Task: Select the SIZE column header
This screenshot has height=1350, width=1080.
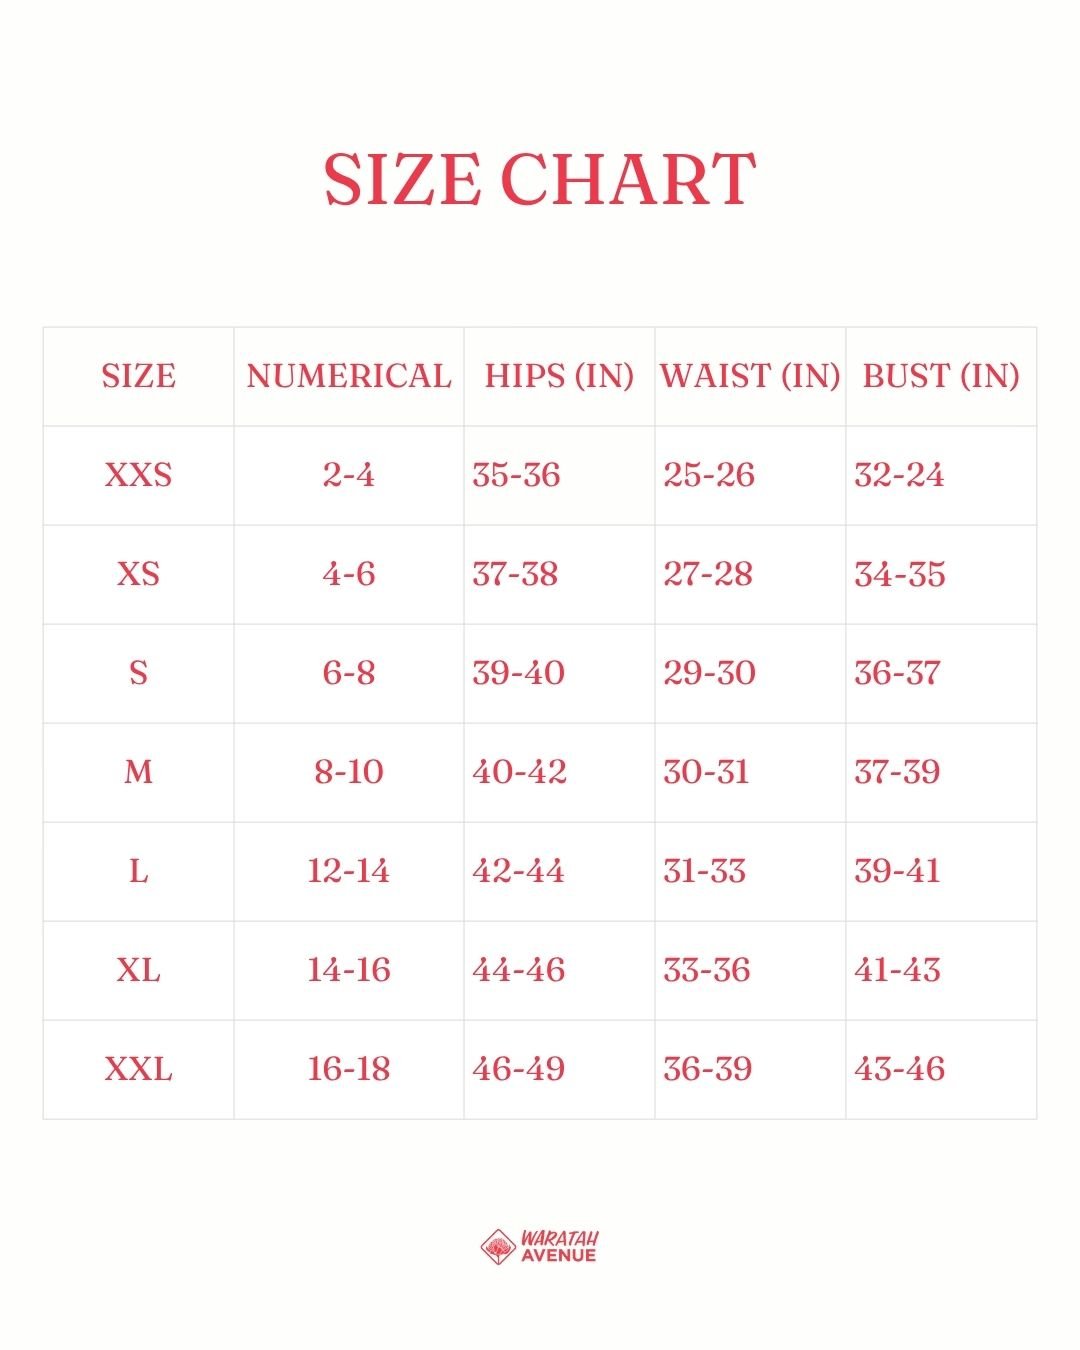Action: [139, 376]
